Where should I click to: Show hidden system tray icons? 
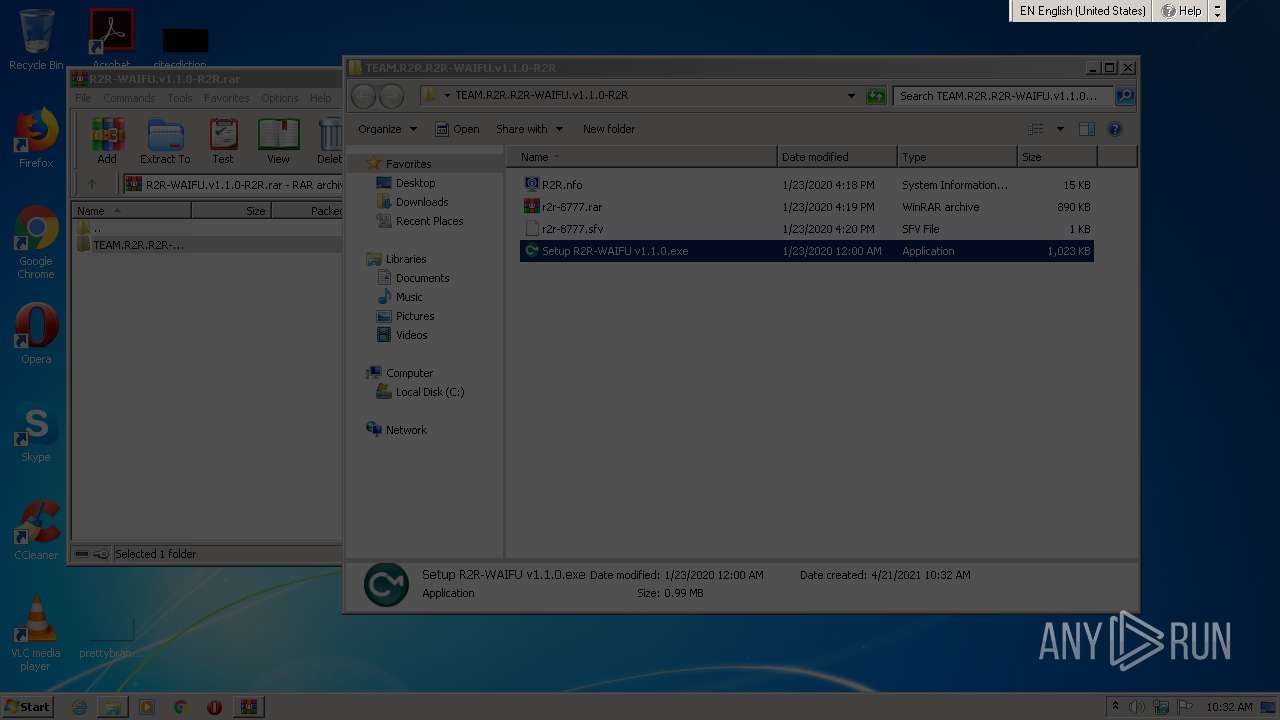click(1114, 707)
